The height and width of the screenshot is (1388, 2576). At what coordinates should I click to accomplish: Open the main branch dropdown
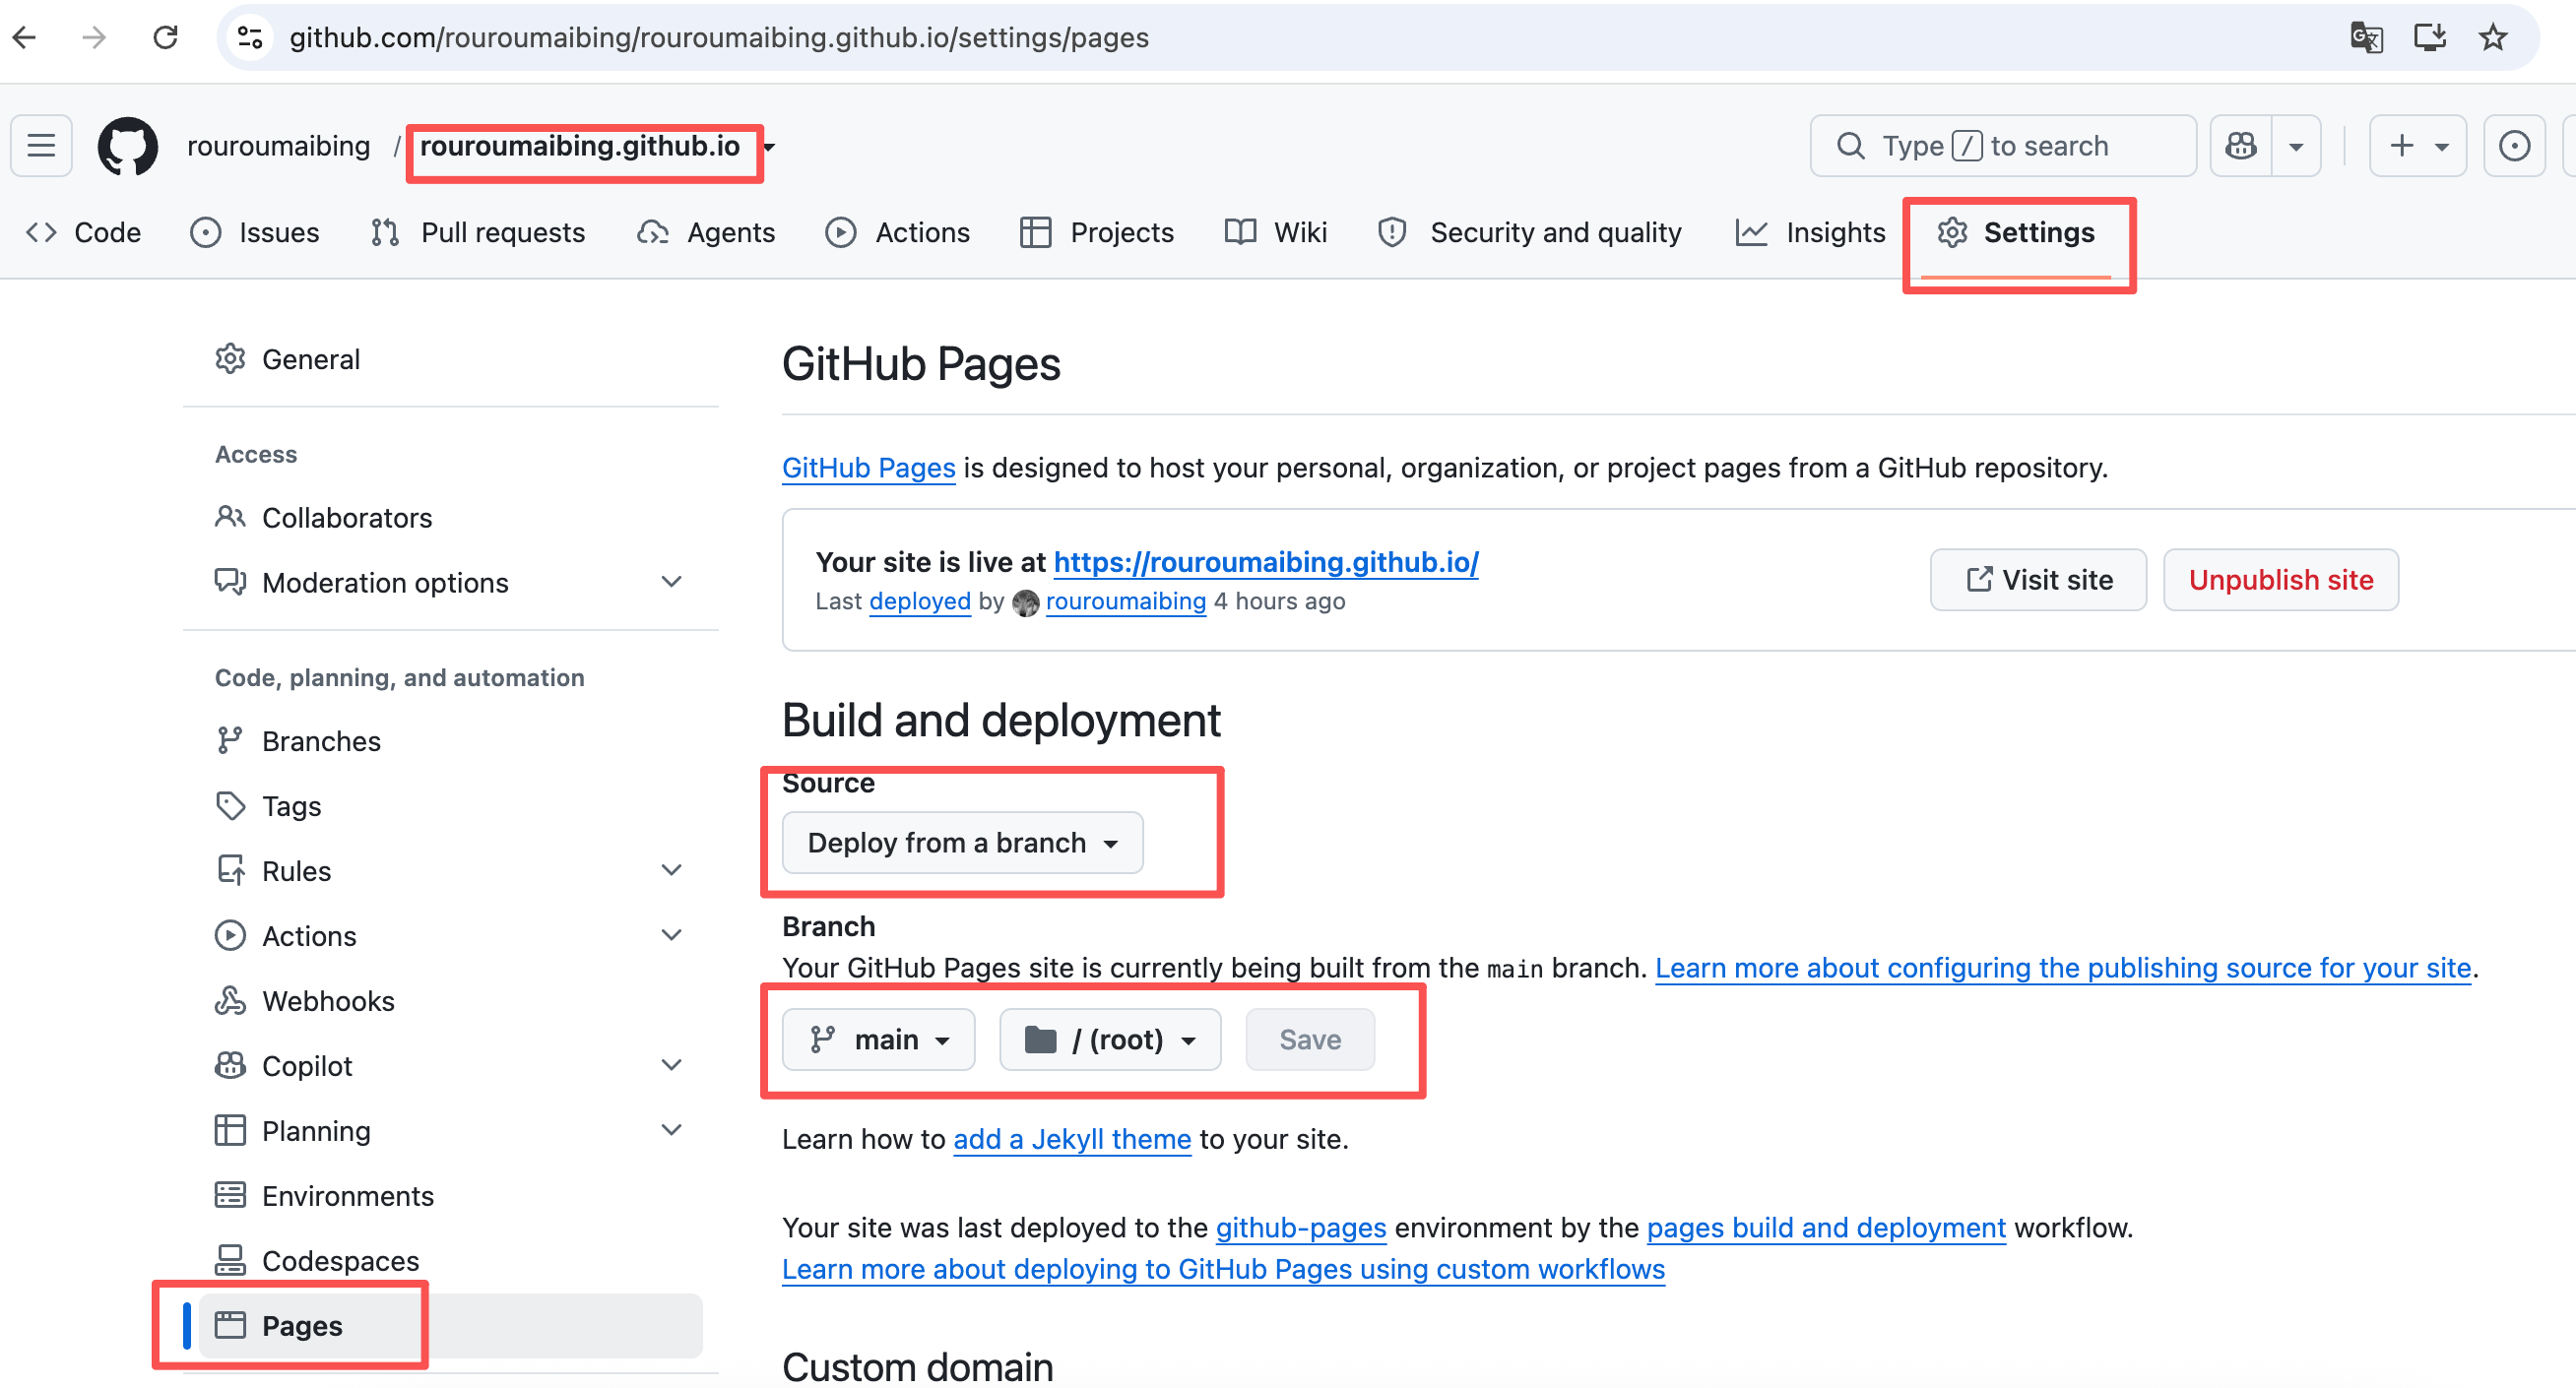(x=878, y=1040)
